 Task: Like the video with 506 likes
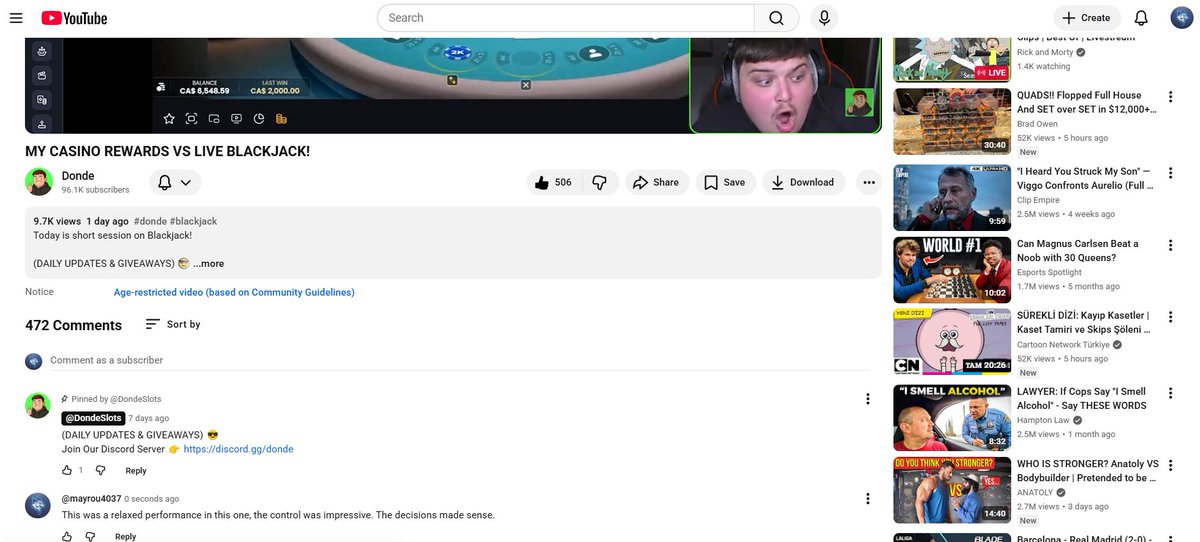click(555, 182)
